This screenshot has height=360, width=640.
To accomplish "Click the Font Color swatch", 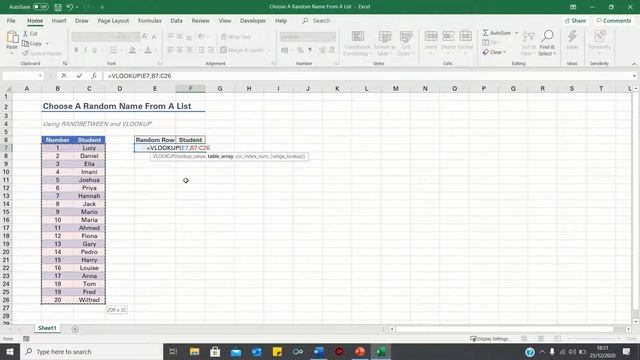I will click(x=148, y=50).
